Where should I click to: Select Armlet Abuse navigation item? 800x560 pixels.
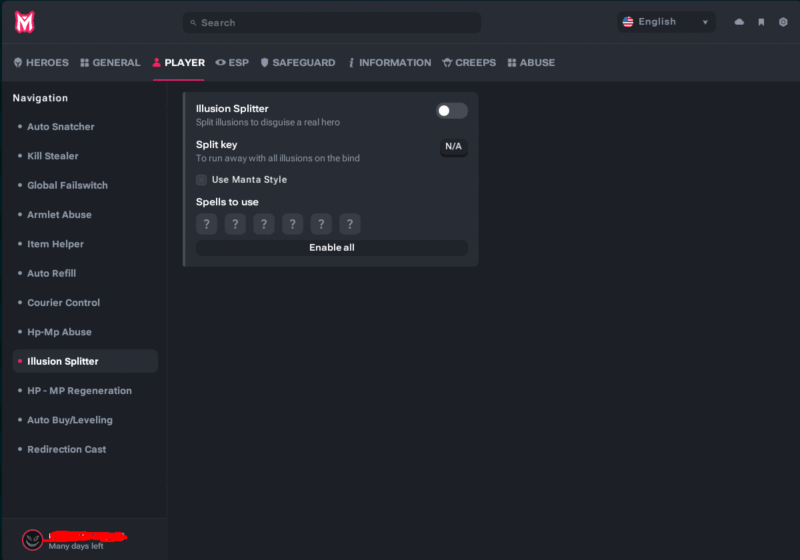85,215
